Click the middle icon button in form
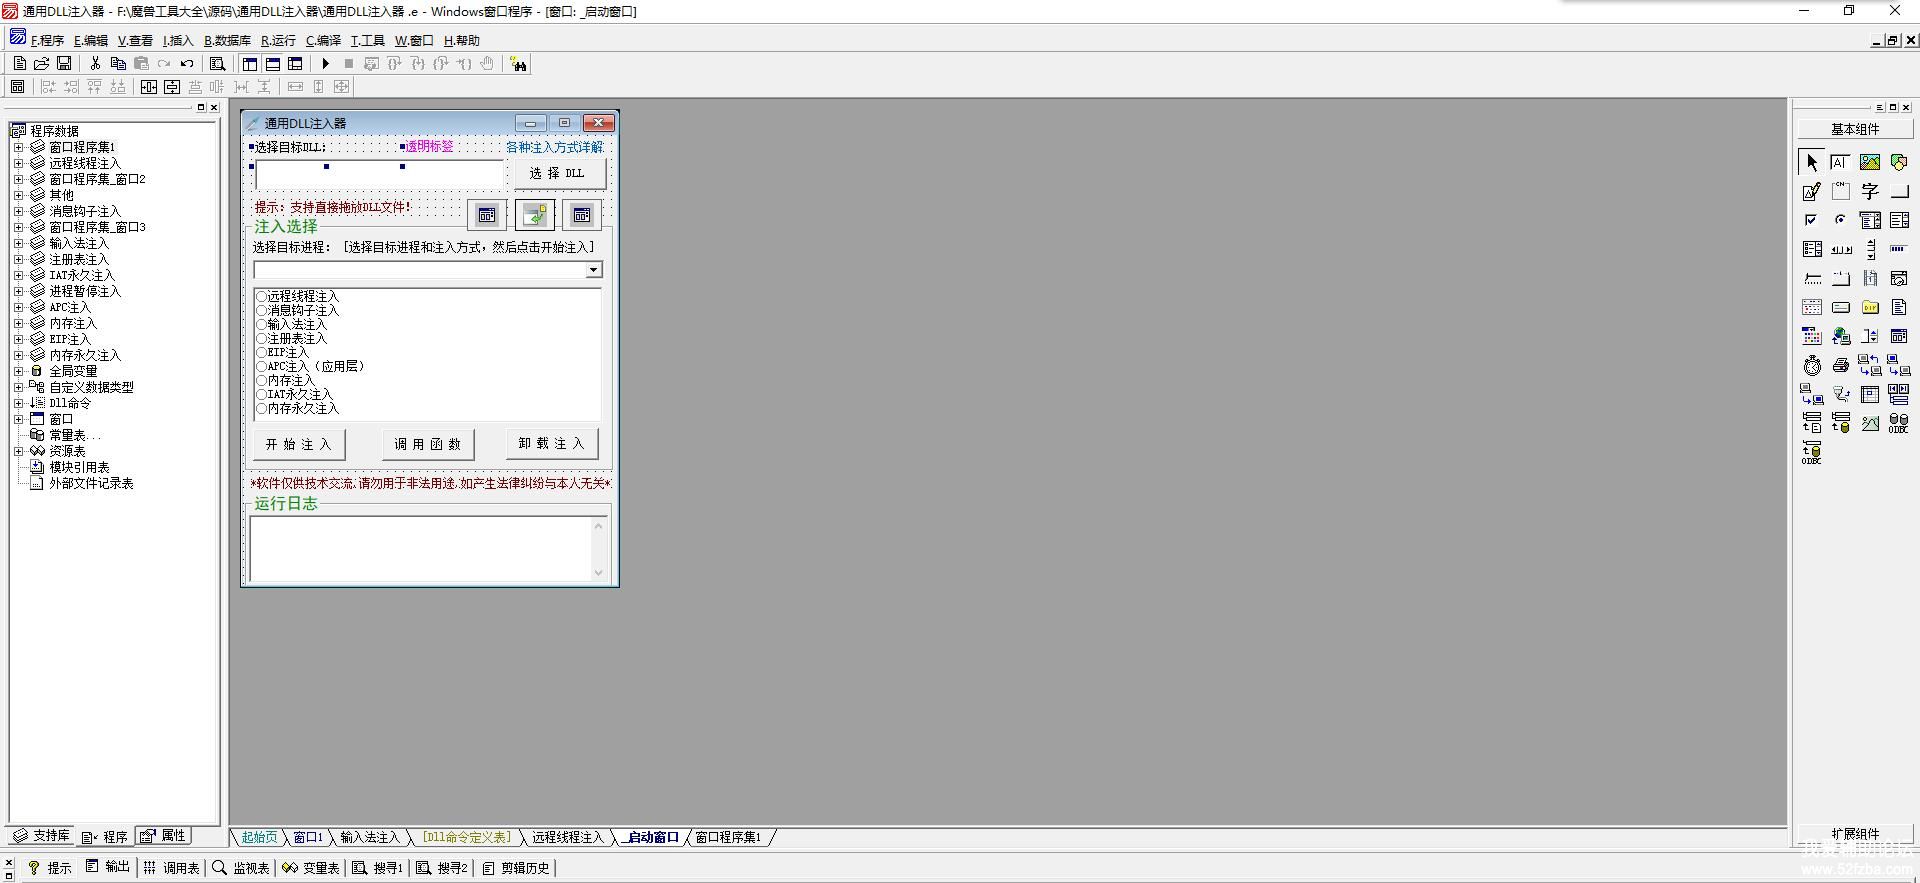Screen dimensions: 1920x883 point(535,215)
